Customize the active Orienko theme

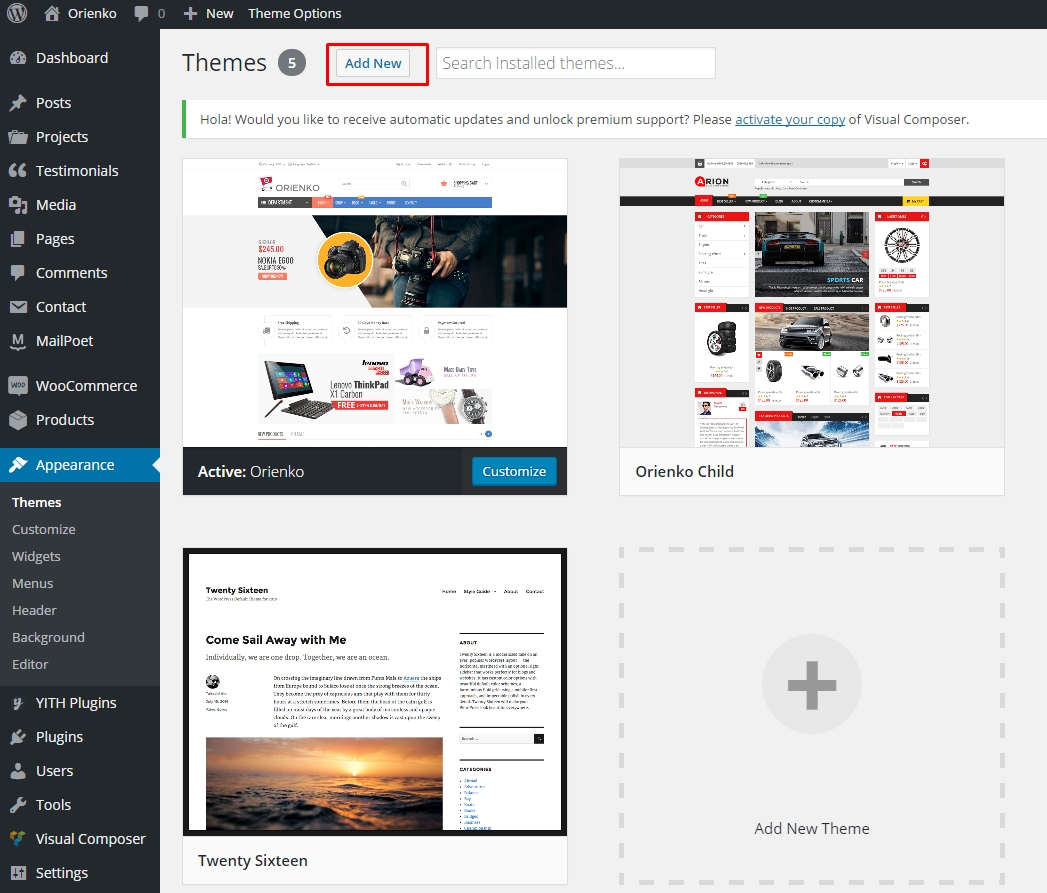point(514,470)
